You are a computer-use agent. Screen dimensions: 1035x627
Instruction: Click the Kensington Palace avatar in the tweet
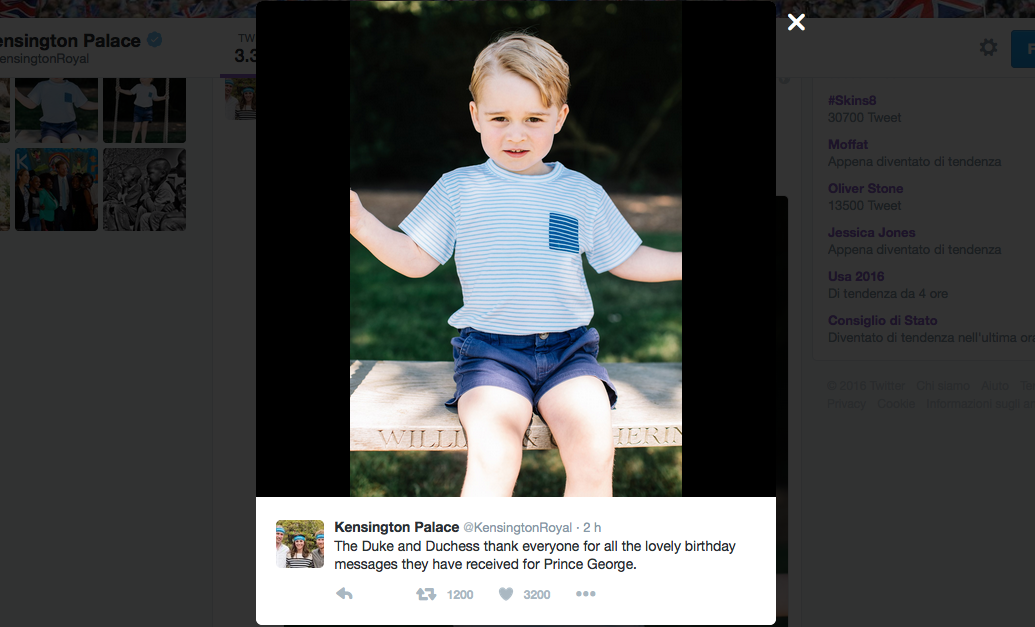pyautogui.click(x=300, y=544)
